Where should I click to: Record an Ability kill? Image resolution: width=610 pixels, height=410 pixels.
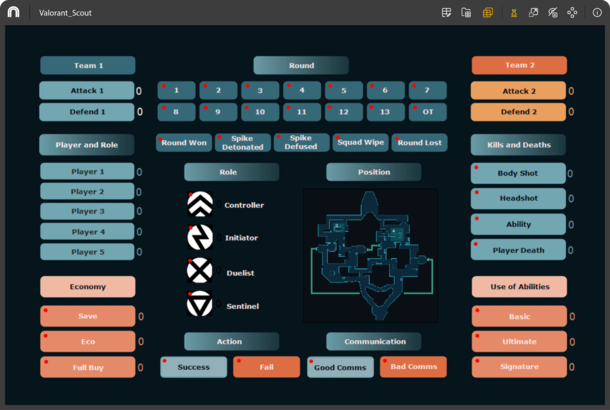tap(518, 224)
